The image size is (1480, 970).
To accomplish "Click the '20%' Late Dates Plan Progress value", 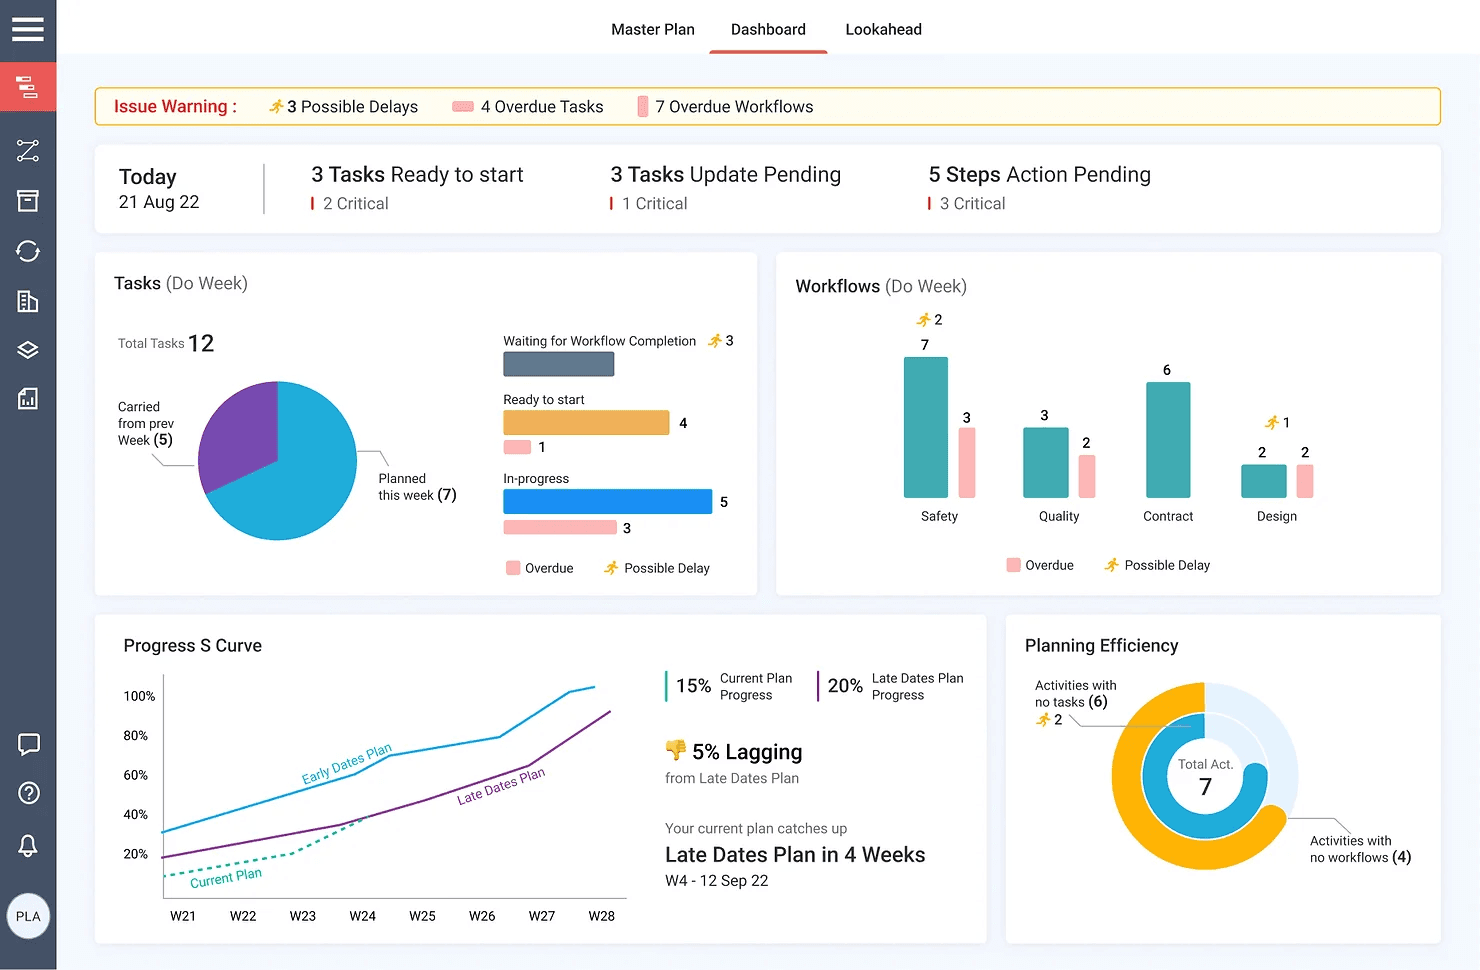I will 845,686.
